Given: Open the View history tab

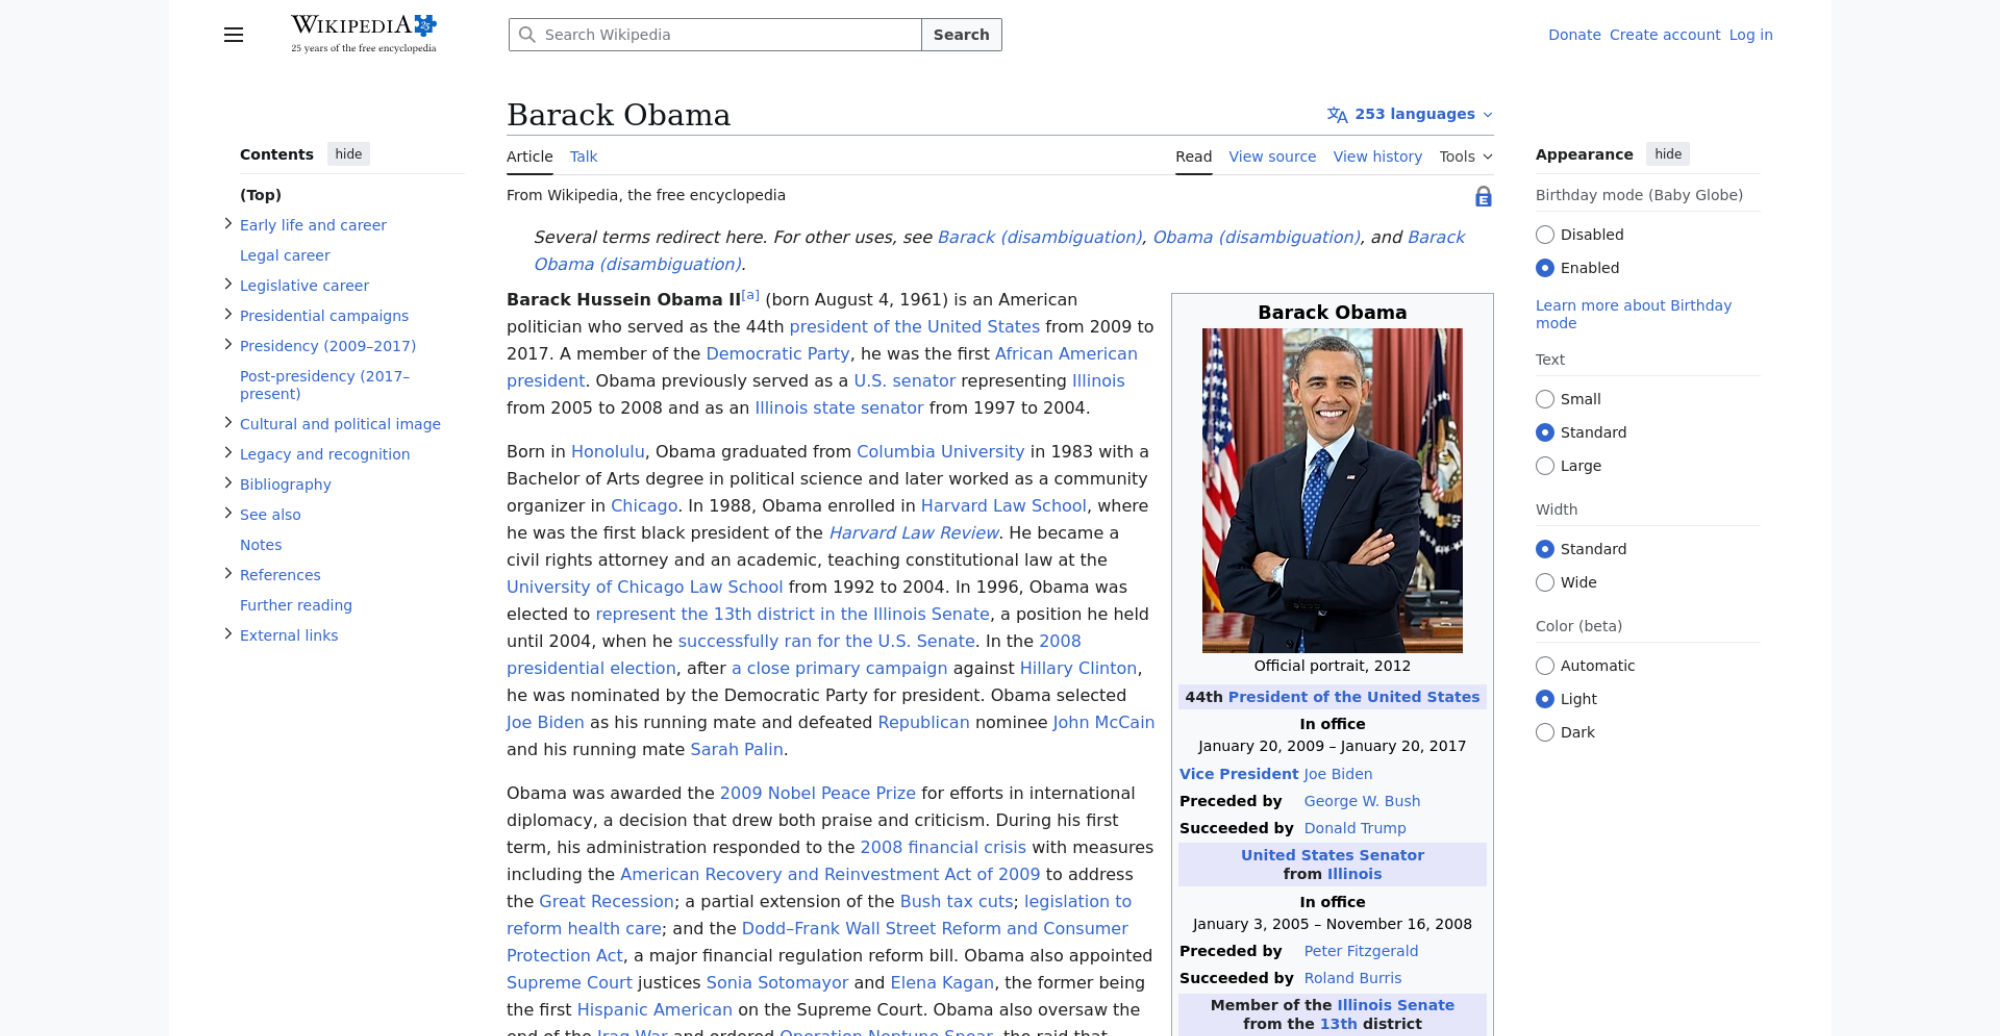Looking at the screenshot, I should point(1377,157).
